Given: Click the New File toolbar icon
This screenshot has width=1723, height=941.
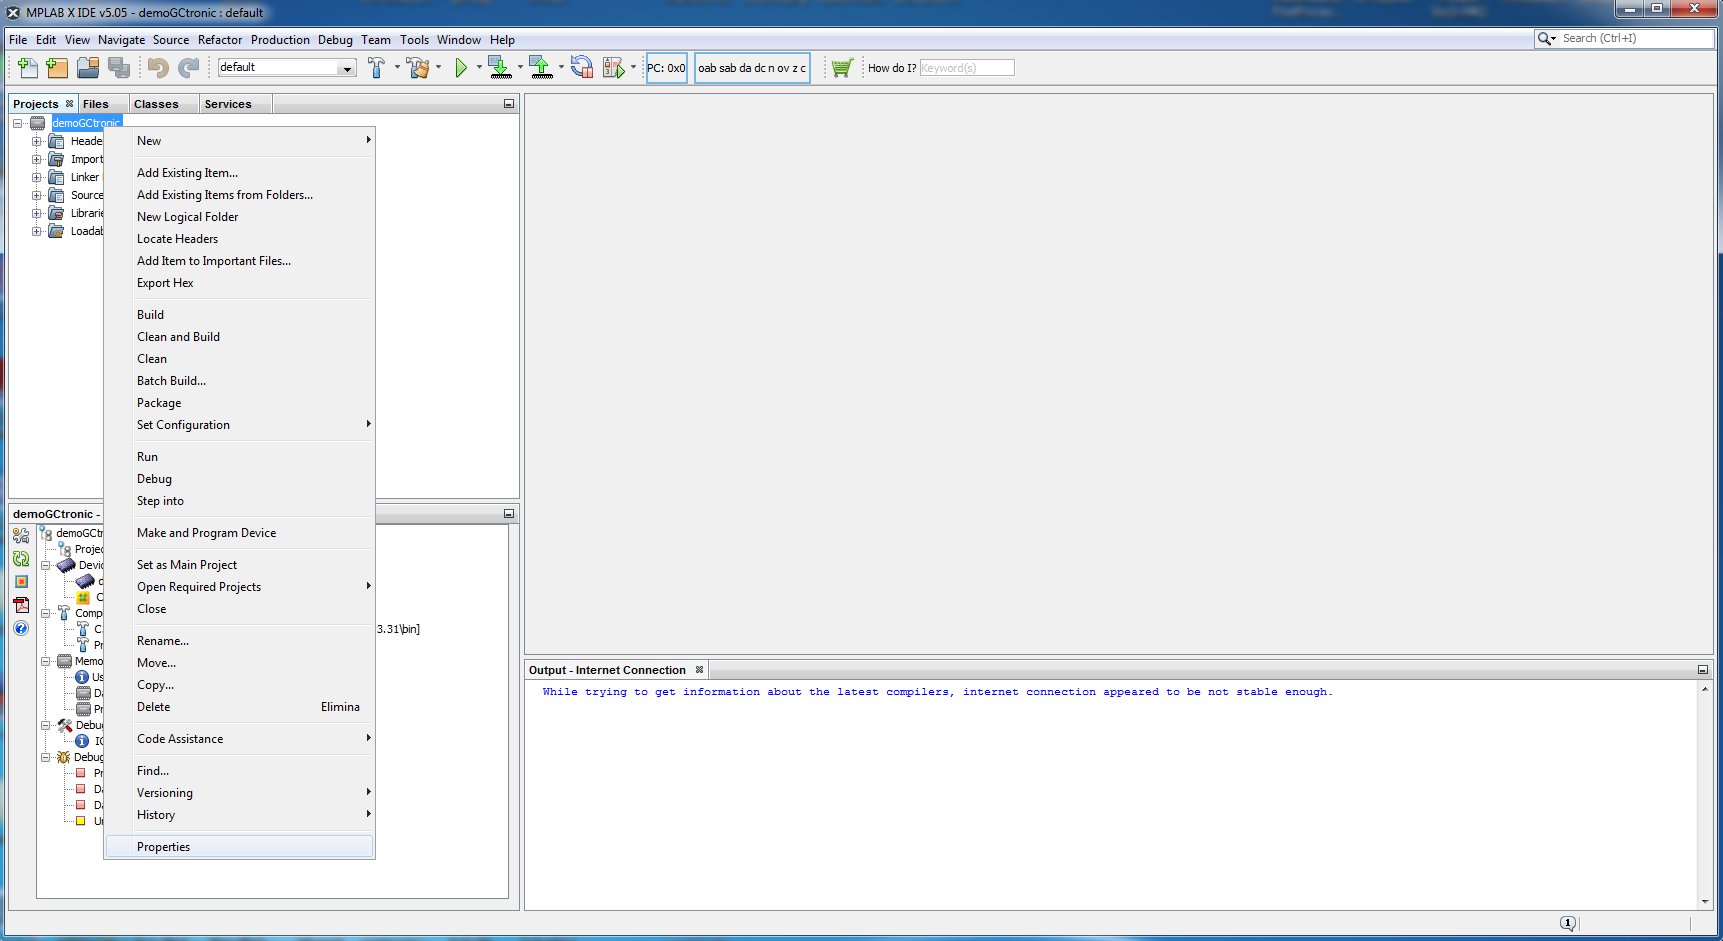Looking at the screenshot, I should [28, 68].
